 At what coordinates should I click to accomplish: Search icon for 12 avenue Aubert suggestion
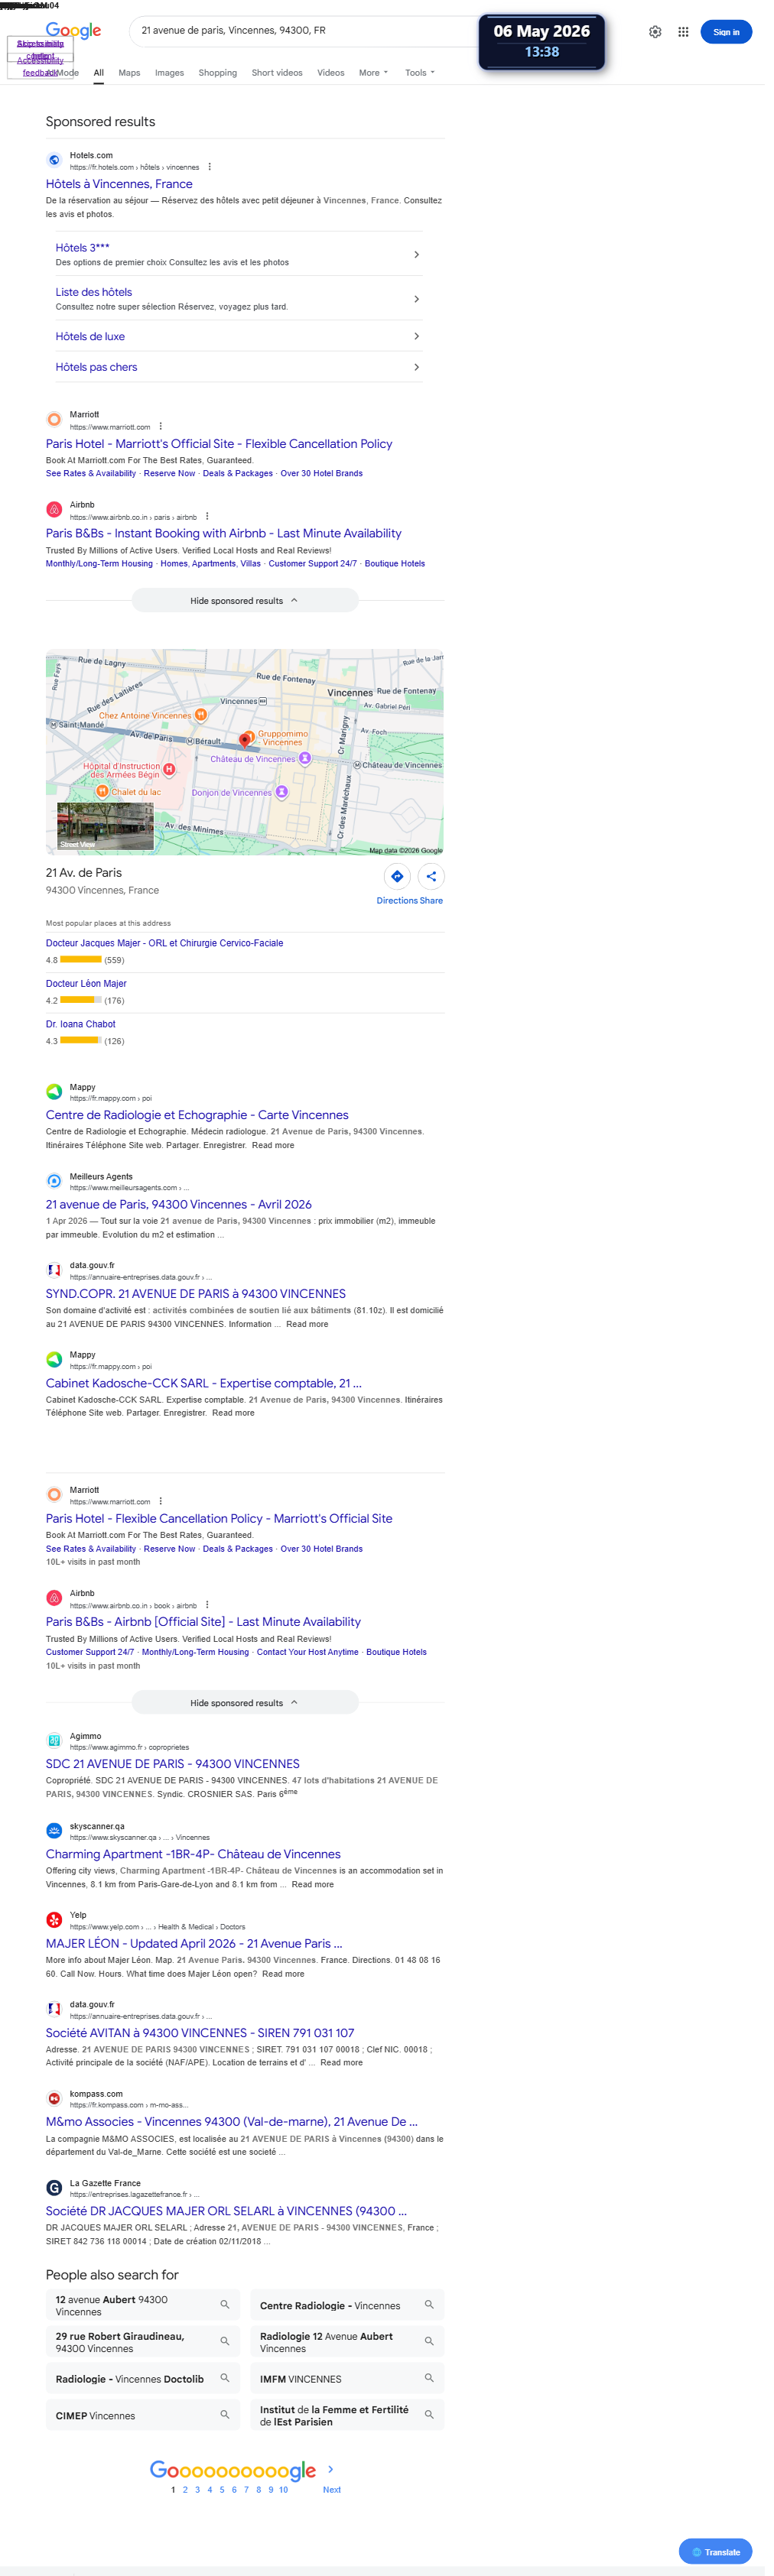tap(225, 2304)
